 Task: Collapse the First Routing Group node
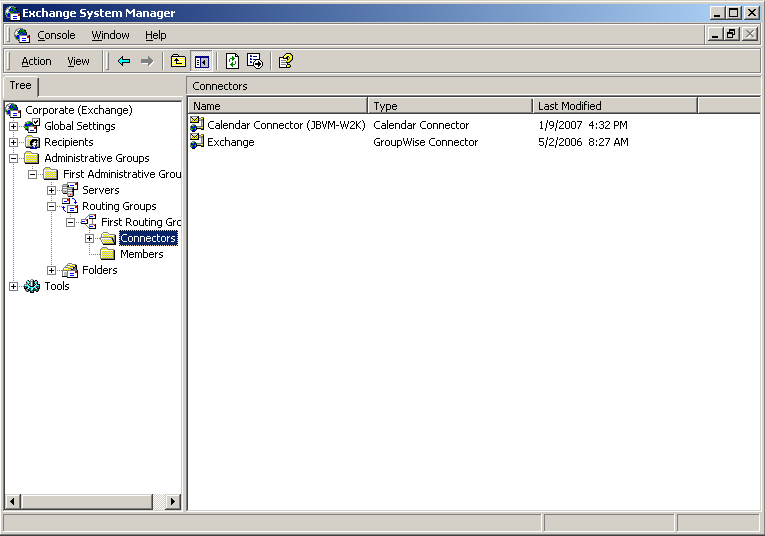pos(70,222)
